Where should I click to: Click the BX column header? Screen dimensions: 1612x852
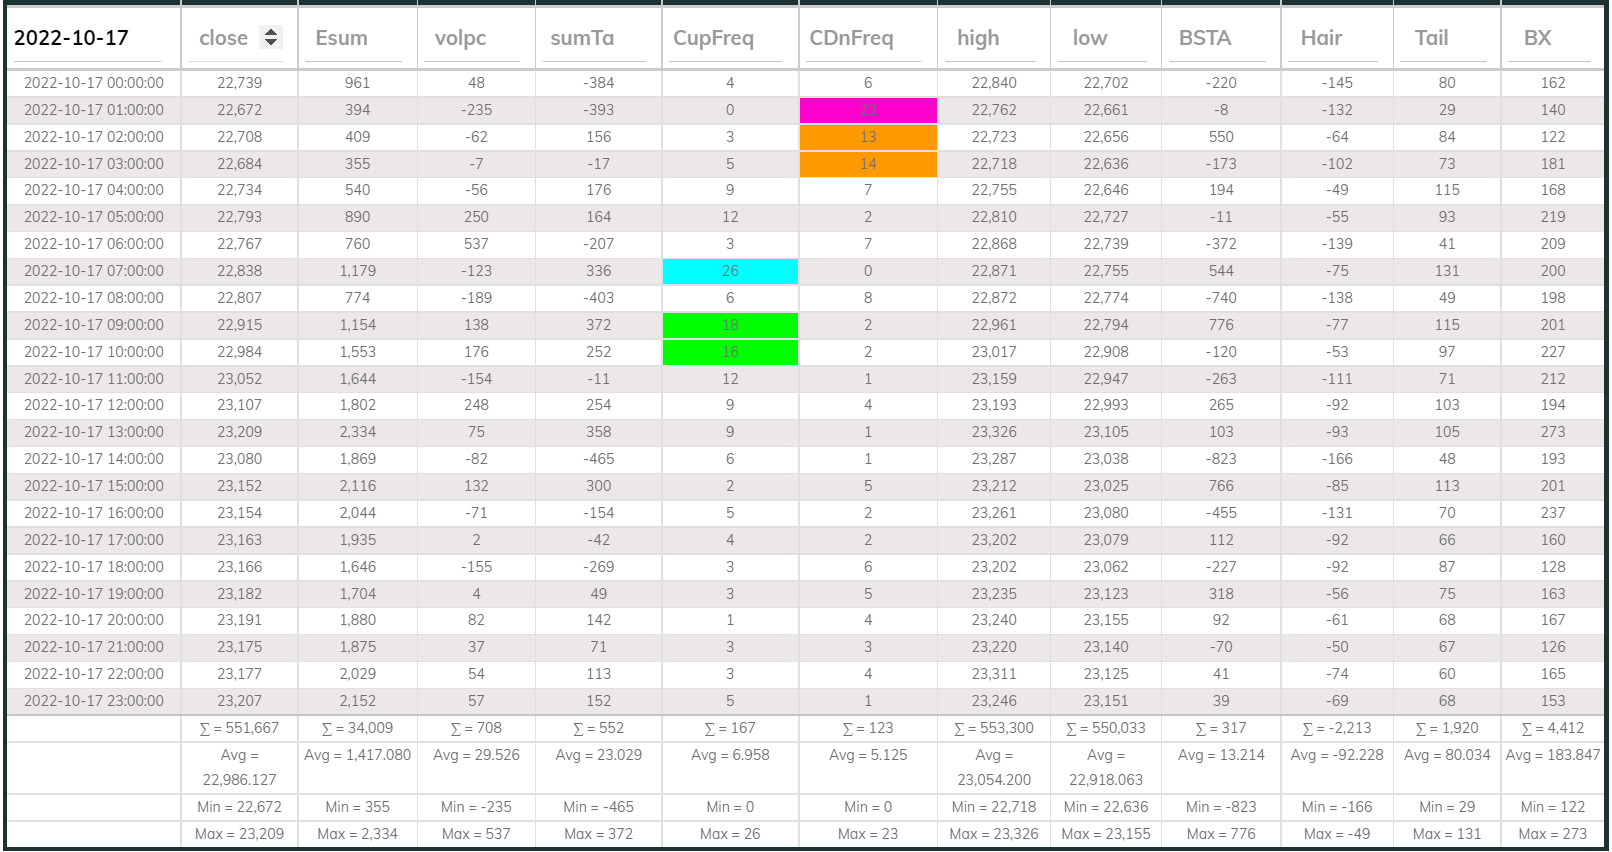pyautogui.click(x=1537, y=38)
